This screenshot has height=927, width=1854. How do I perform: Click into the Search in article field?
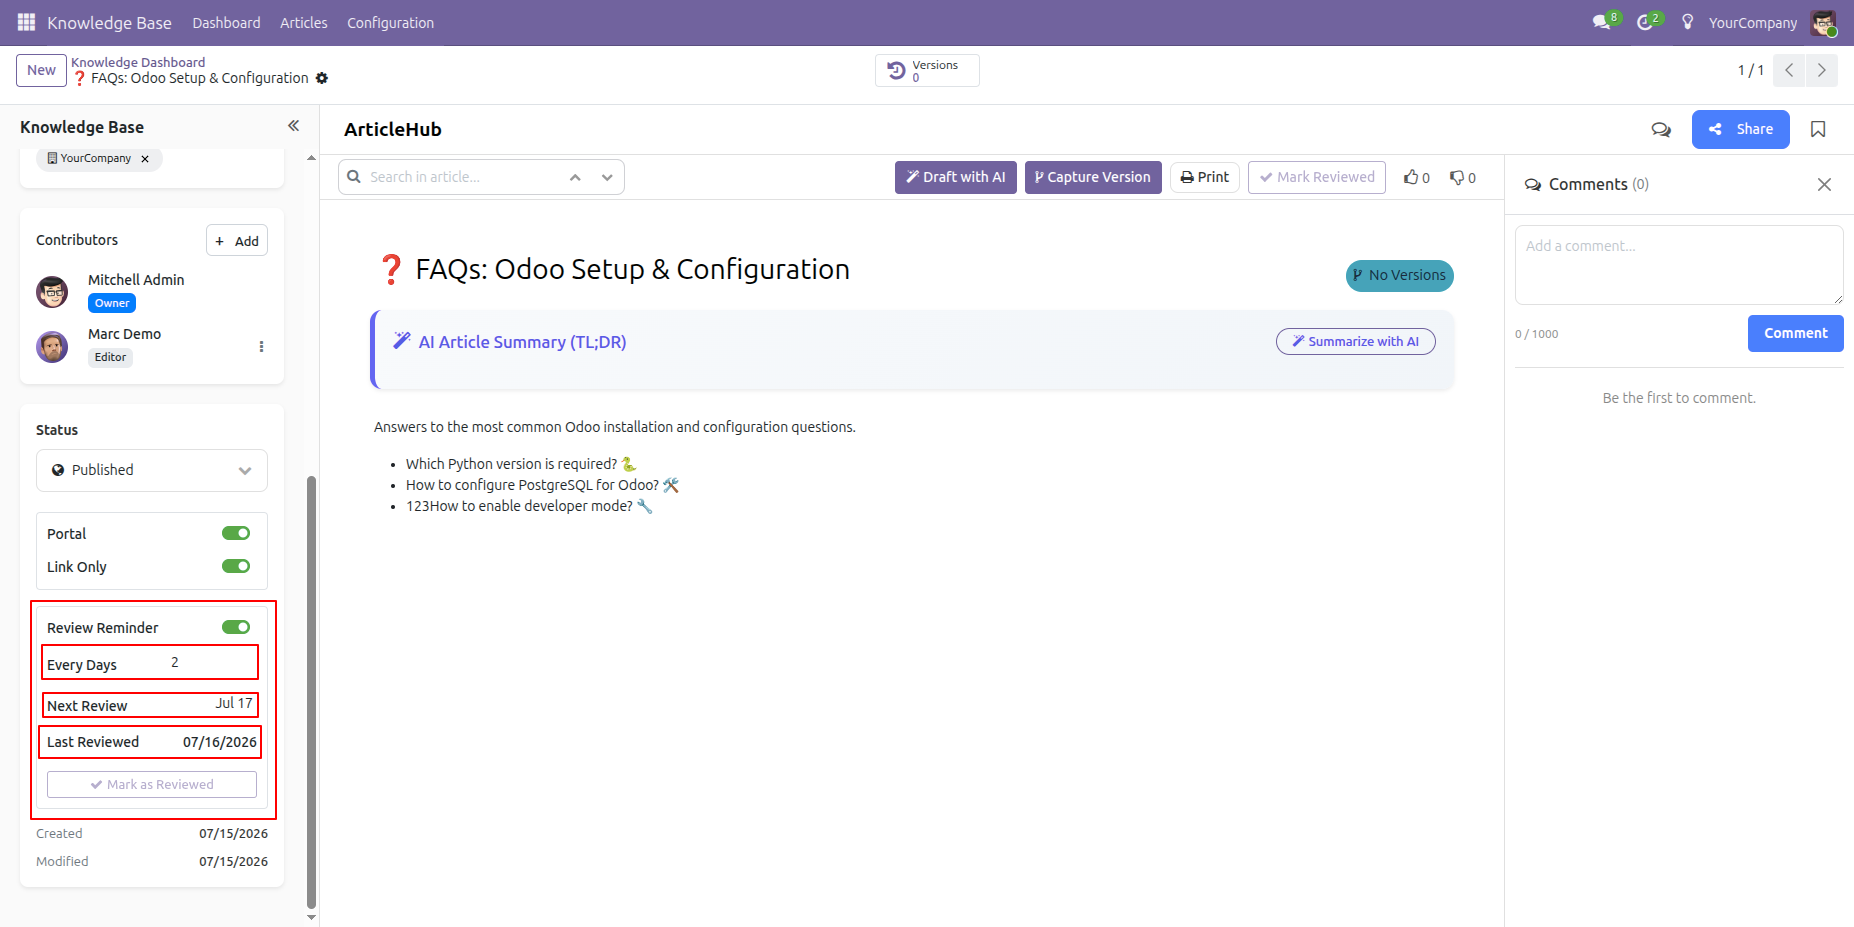[x=460, y=177]
